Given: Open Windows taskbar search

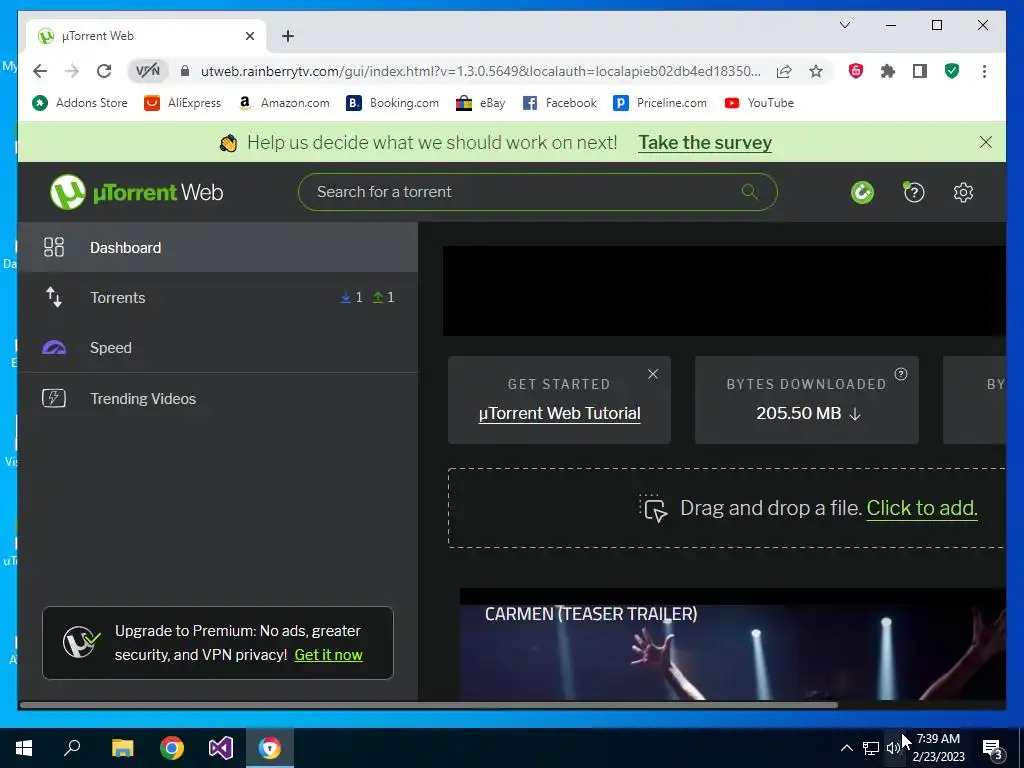Looking at the screenshot, I should point(72,748).
